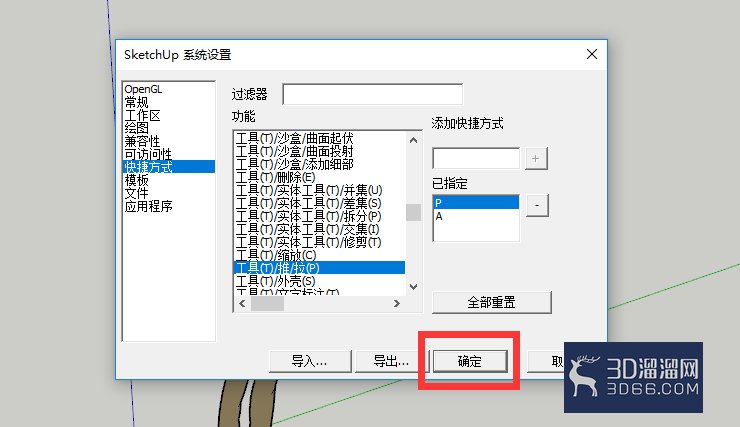Click the 导出... button
Screen dimensions: 740x427
tap(391, 361)
